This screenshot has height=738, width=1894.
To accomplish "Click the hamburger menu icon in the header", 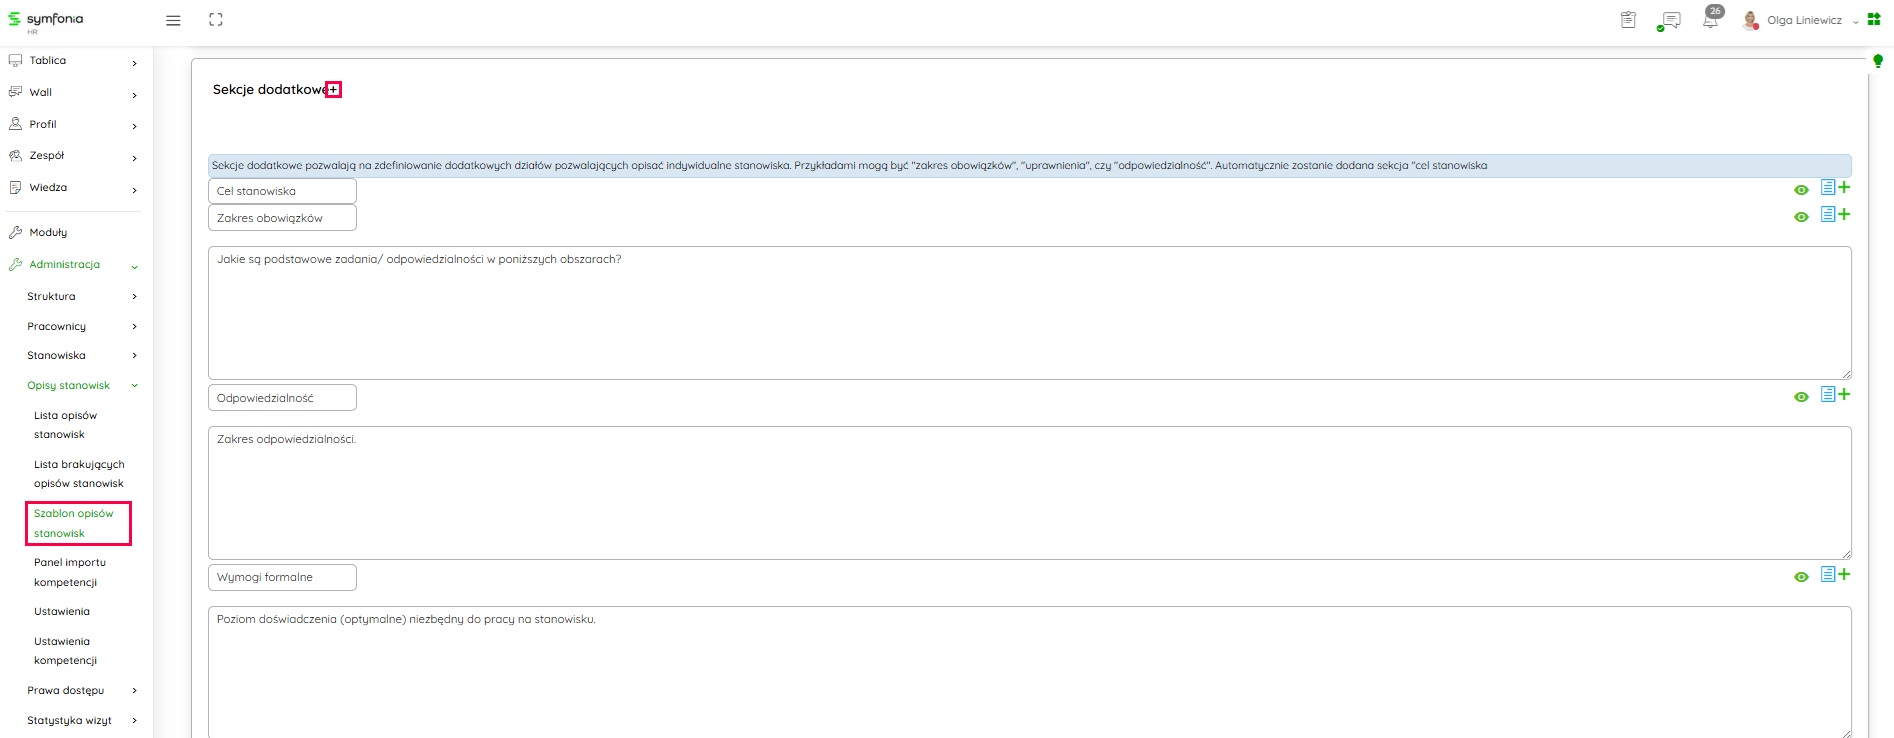I will coord(173,21).
